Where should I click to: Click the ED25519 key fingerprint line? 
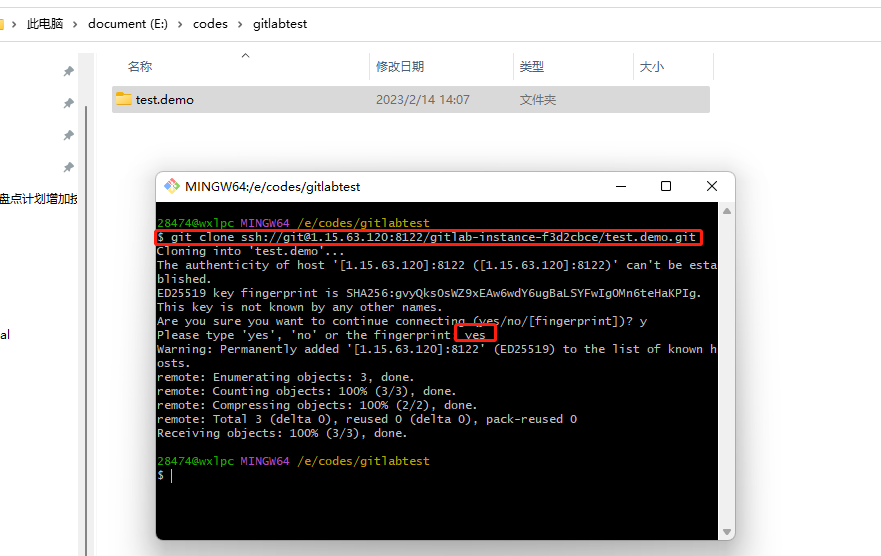click(429, 293)
